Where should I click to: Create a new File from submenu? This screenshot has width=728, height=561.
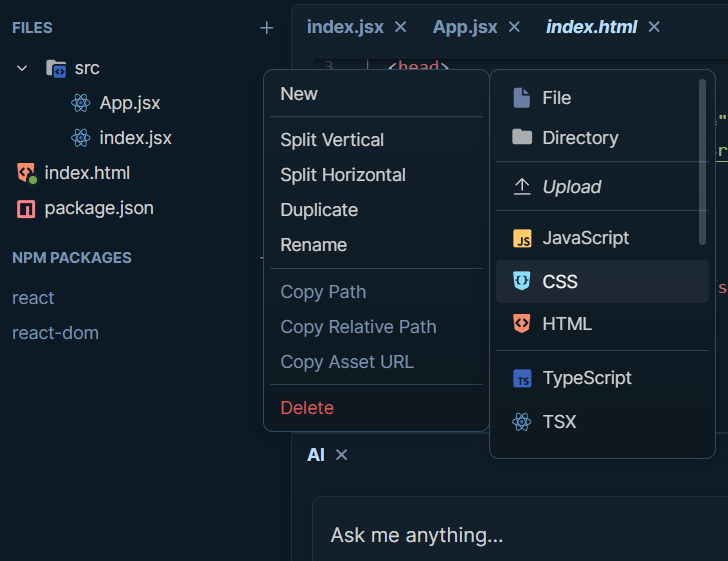pos(602,98)
